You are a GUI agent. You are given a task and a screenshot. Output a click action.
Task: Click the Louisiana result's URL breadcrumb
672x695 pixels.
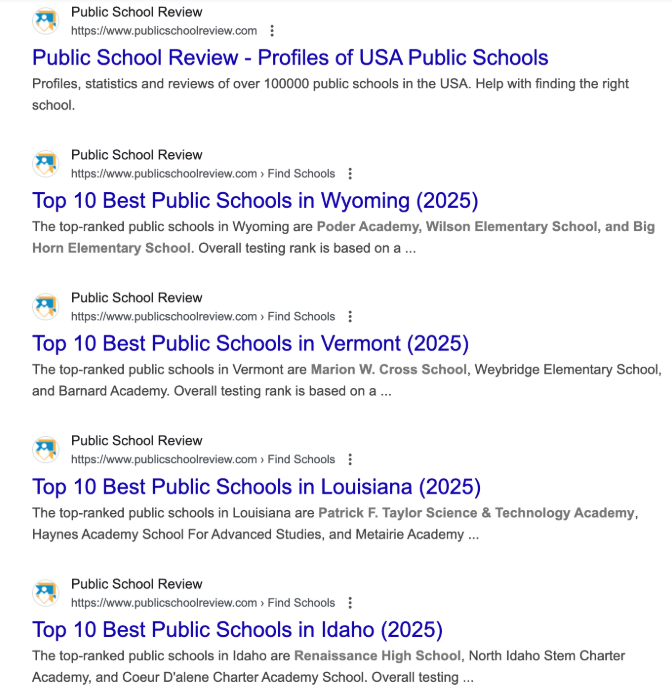click(203, 460)
